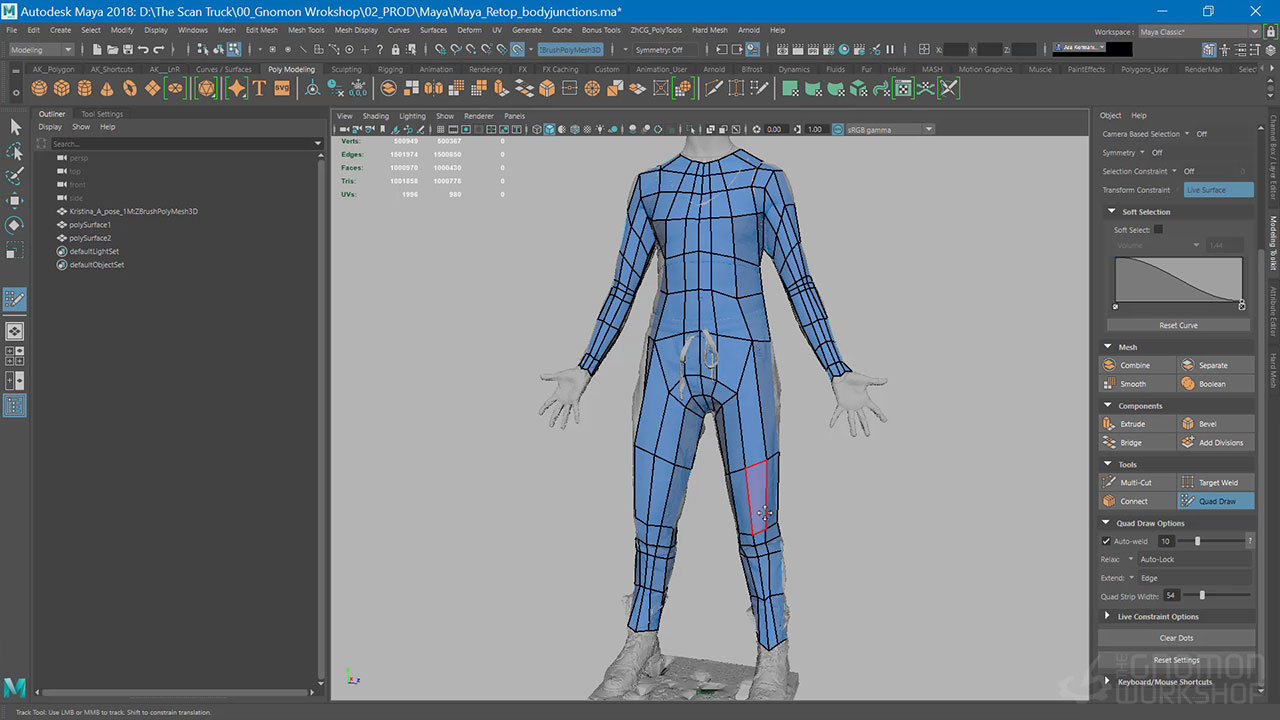1280x720 pixels.
Task: Click the Target Weld tool
Action: tap(1216, 483)
